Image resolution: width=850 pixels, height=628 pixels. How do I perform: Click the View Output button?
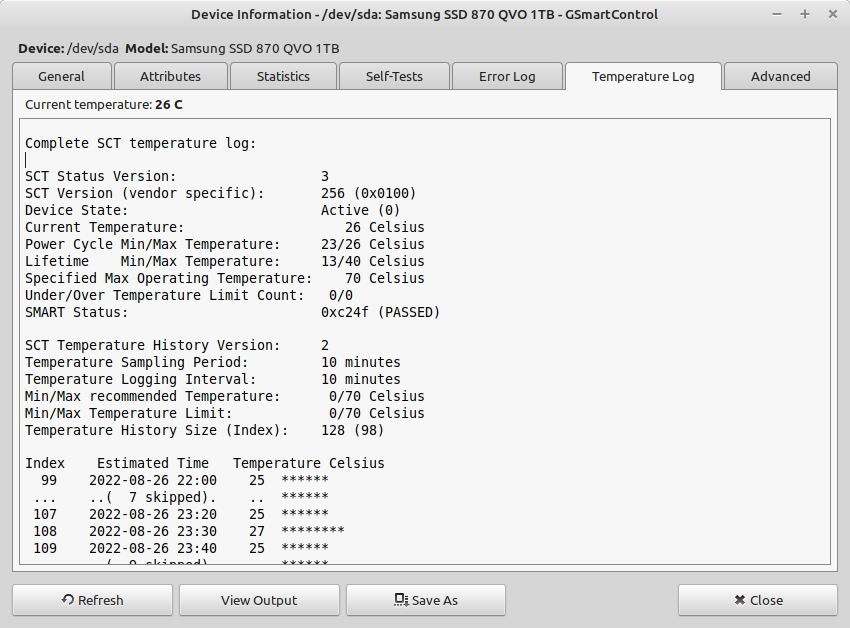pyautogui.click(x=259, y=600)
